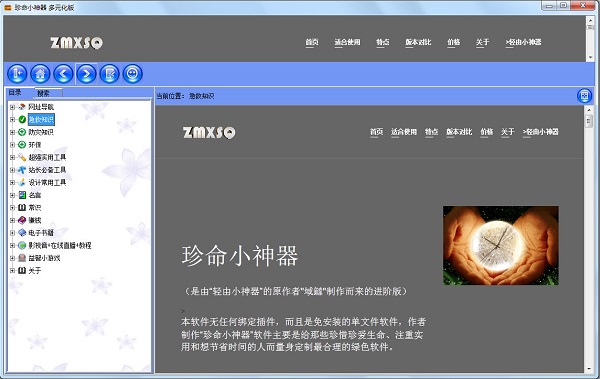Expand the 电子书籍 tree node

(x=12, y=233)
